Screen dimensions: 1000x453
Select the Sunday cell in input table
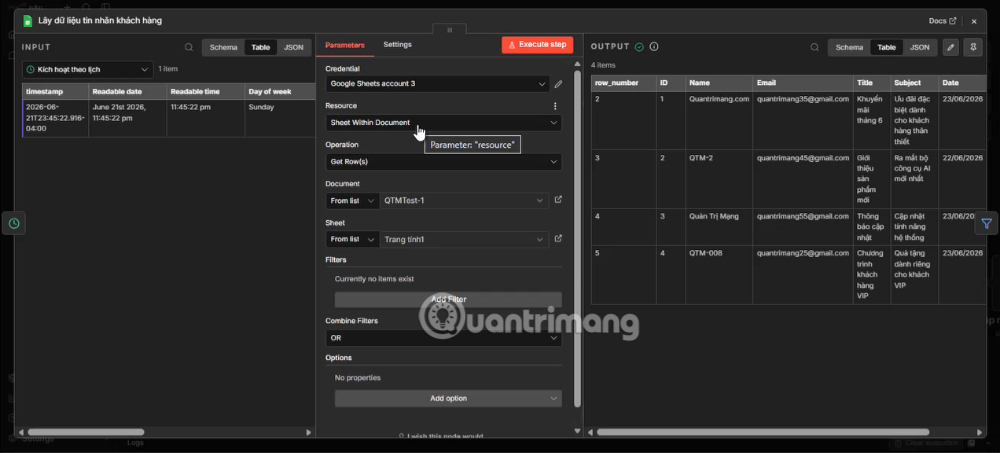coord(280,119)
